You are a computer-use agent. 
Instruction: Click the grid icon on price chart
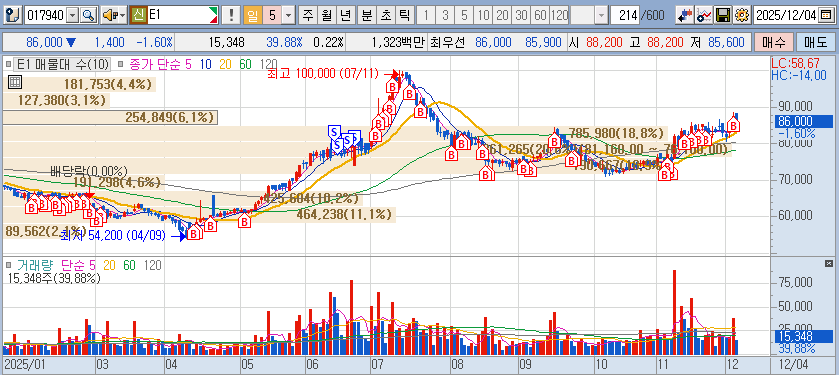15,82
